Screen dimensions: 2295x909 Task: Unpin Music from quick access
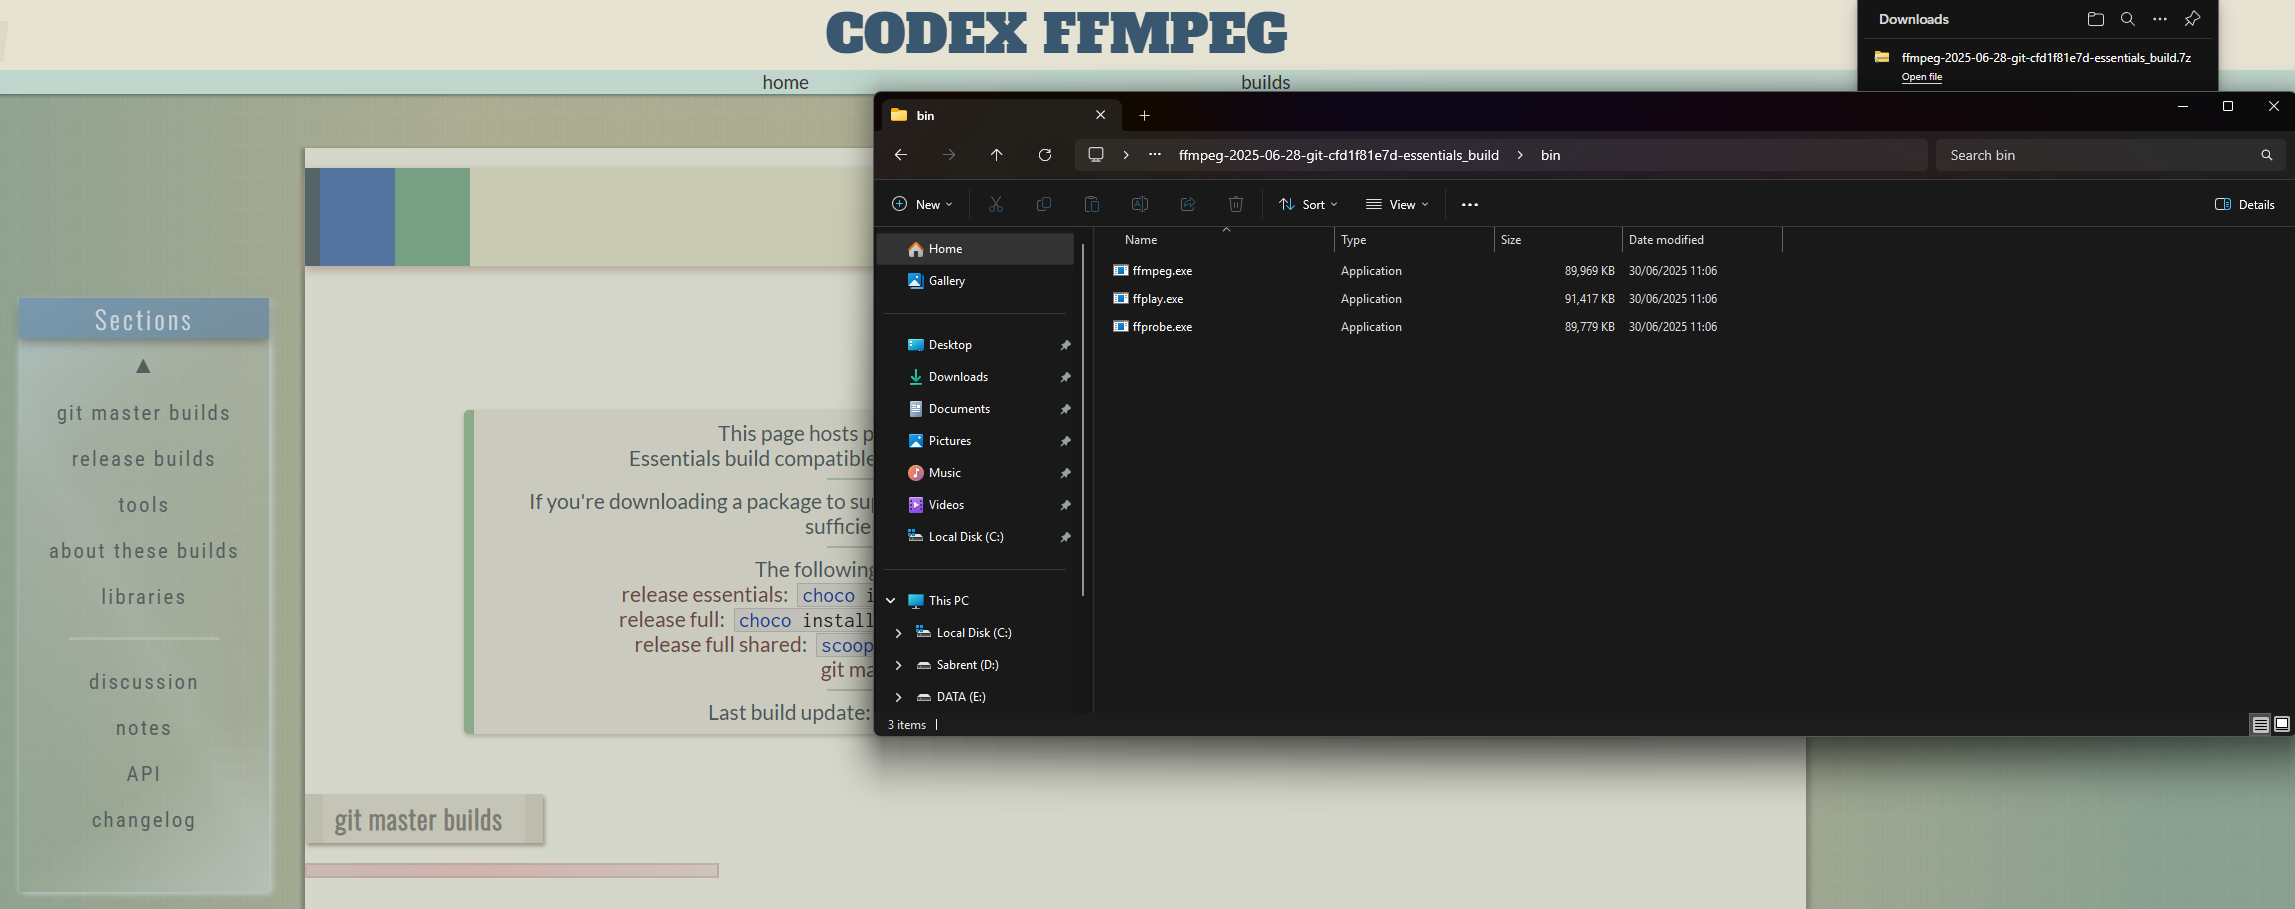[1066, 473]
